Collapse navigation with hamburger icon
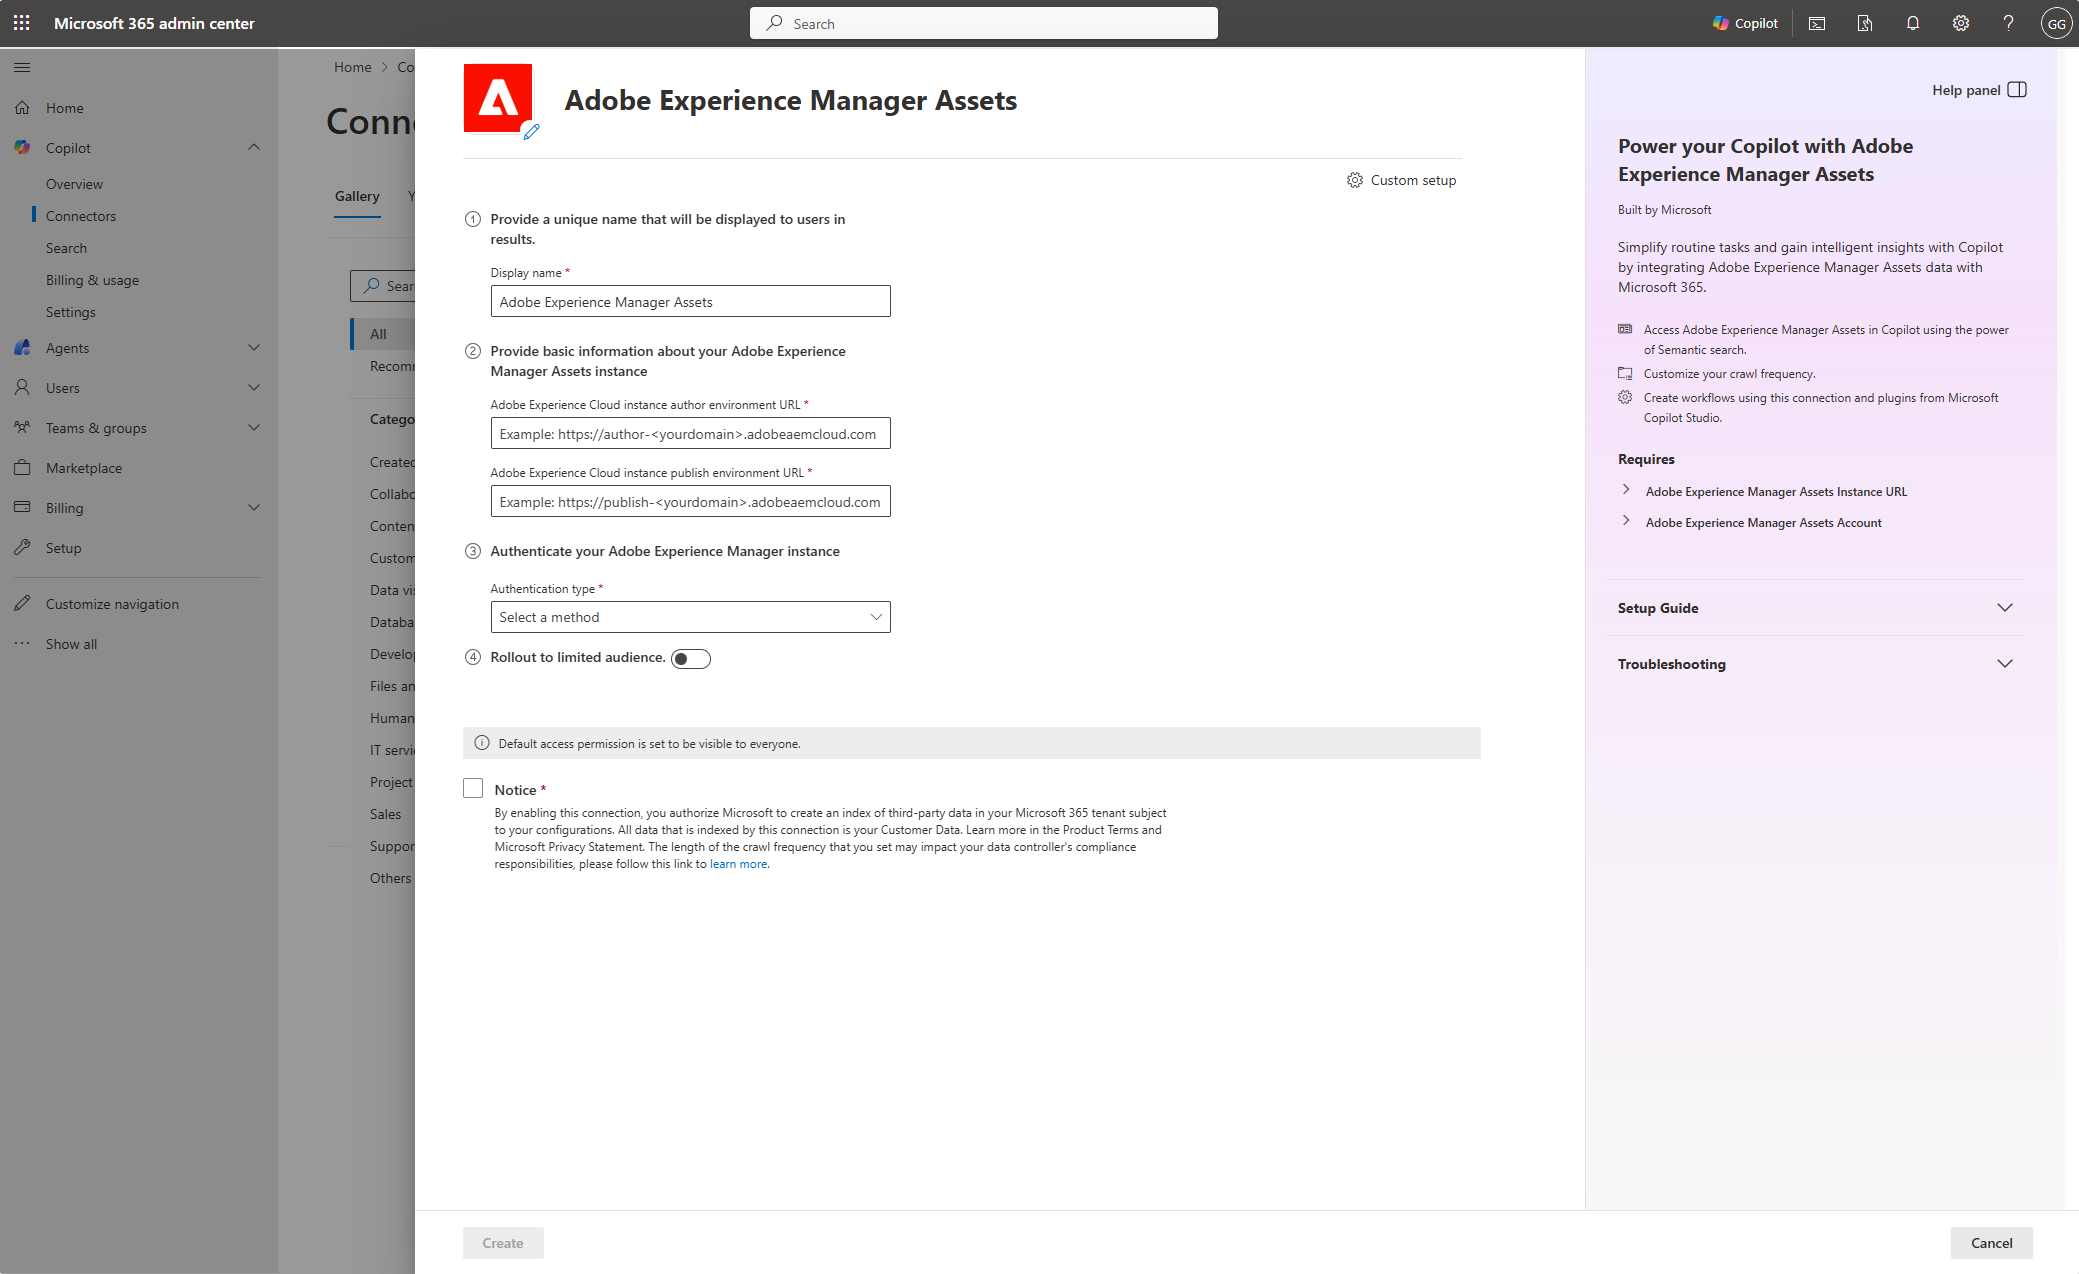 click(22, 67)
